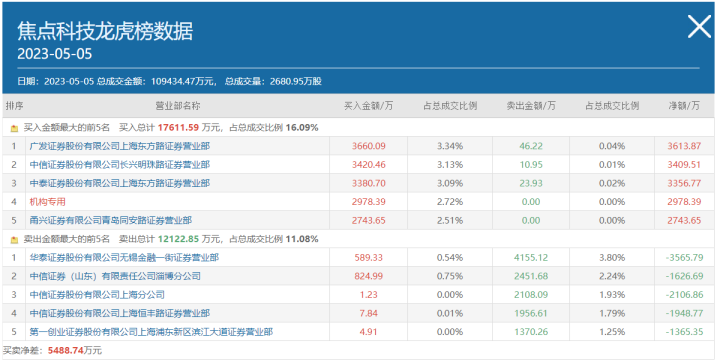This screenshot has height=363, width=718.
Task: Click the 焦点科技龙虎榜数据 title
Action: (105, 32)
